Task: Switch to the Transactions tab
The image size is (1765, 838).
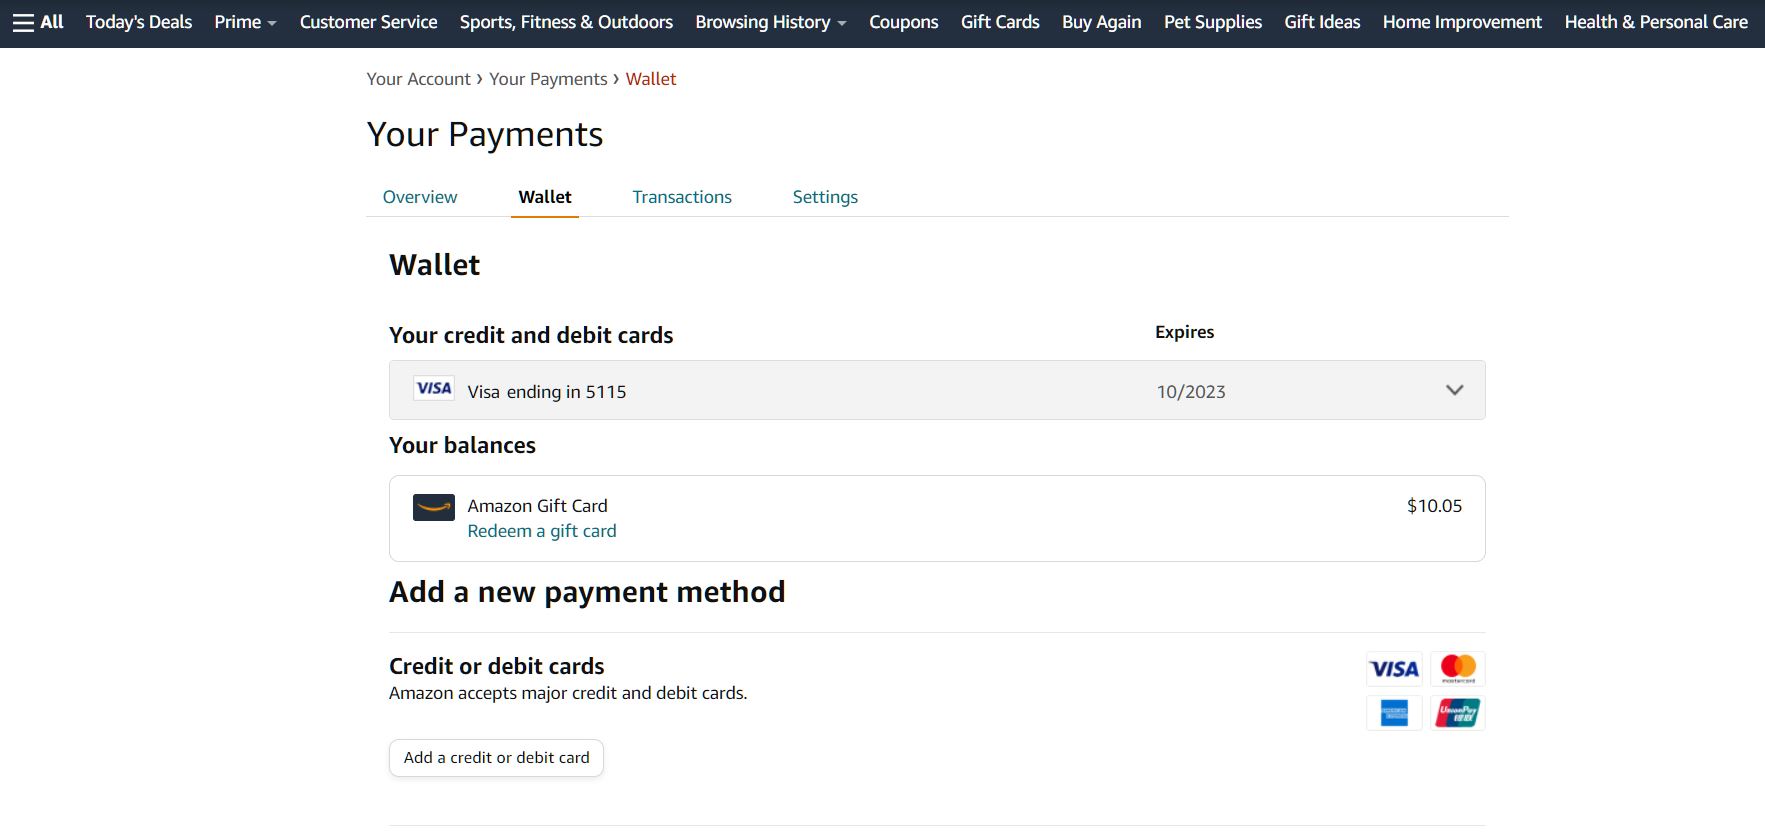Action: (682, 197)
